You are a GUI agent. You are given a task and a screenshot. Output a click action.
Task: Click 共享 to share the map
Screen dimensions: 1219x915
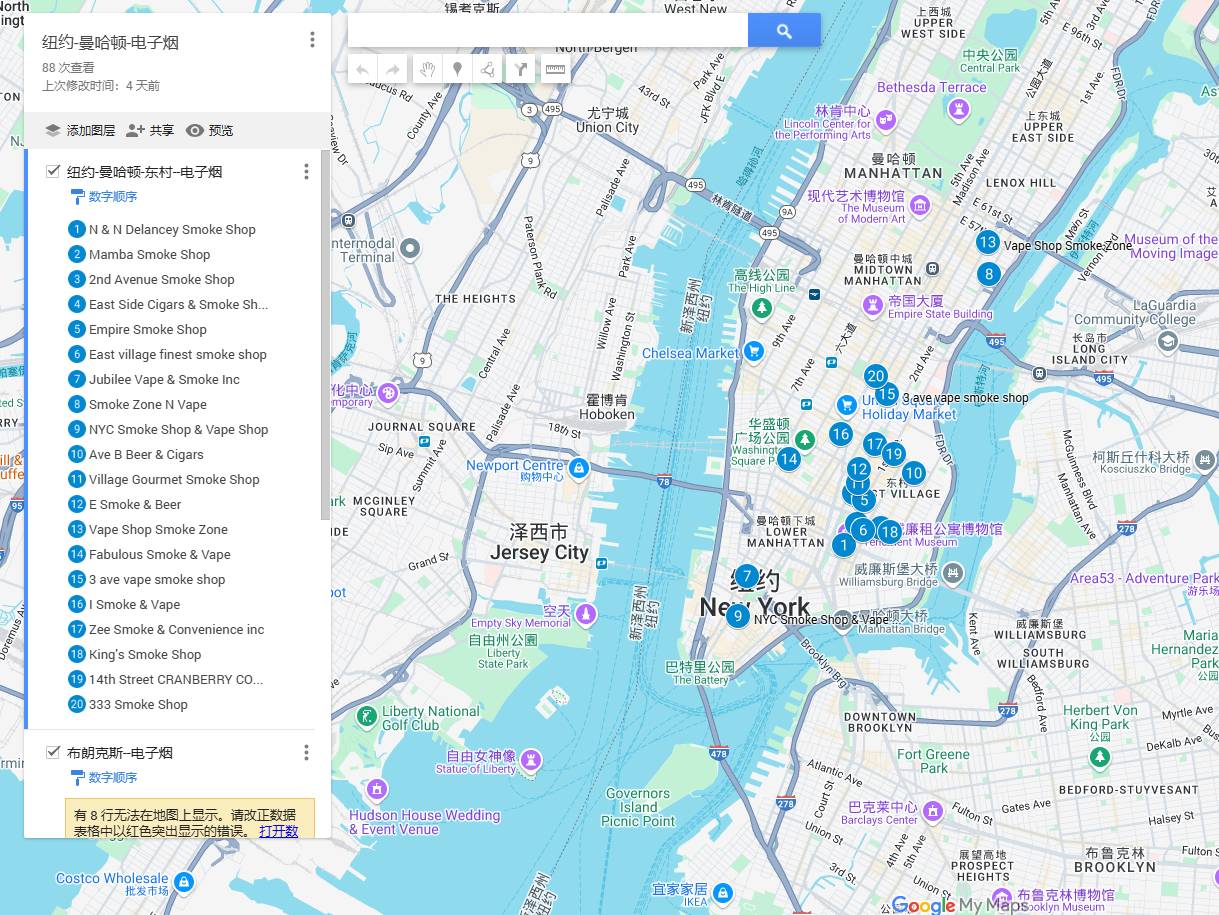coord(150,130)
